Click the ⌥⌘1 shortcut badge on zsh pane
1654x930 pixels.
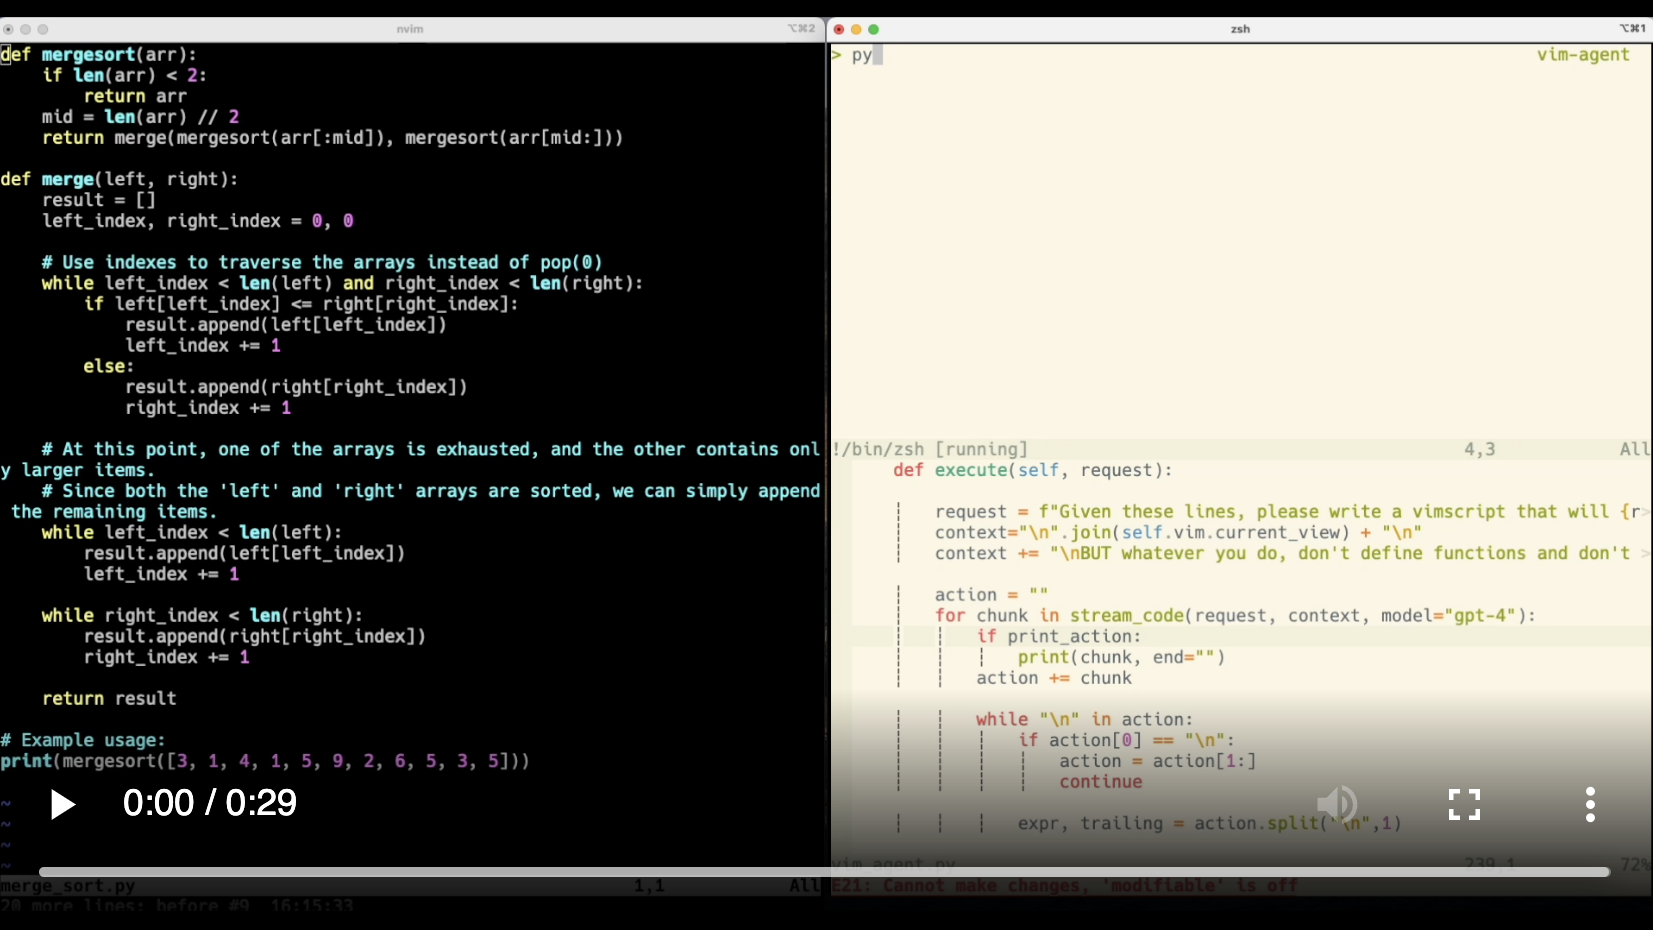point(1630,28)
